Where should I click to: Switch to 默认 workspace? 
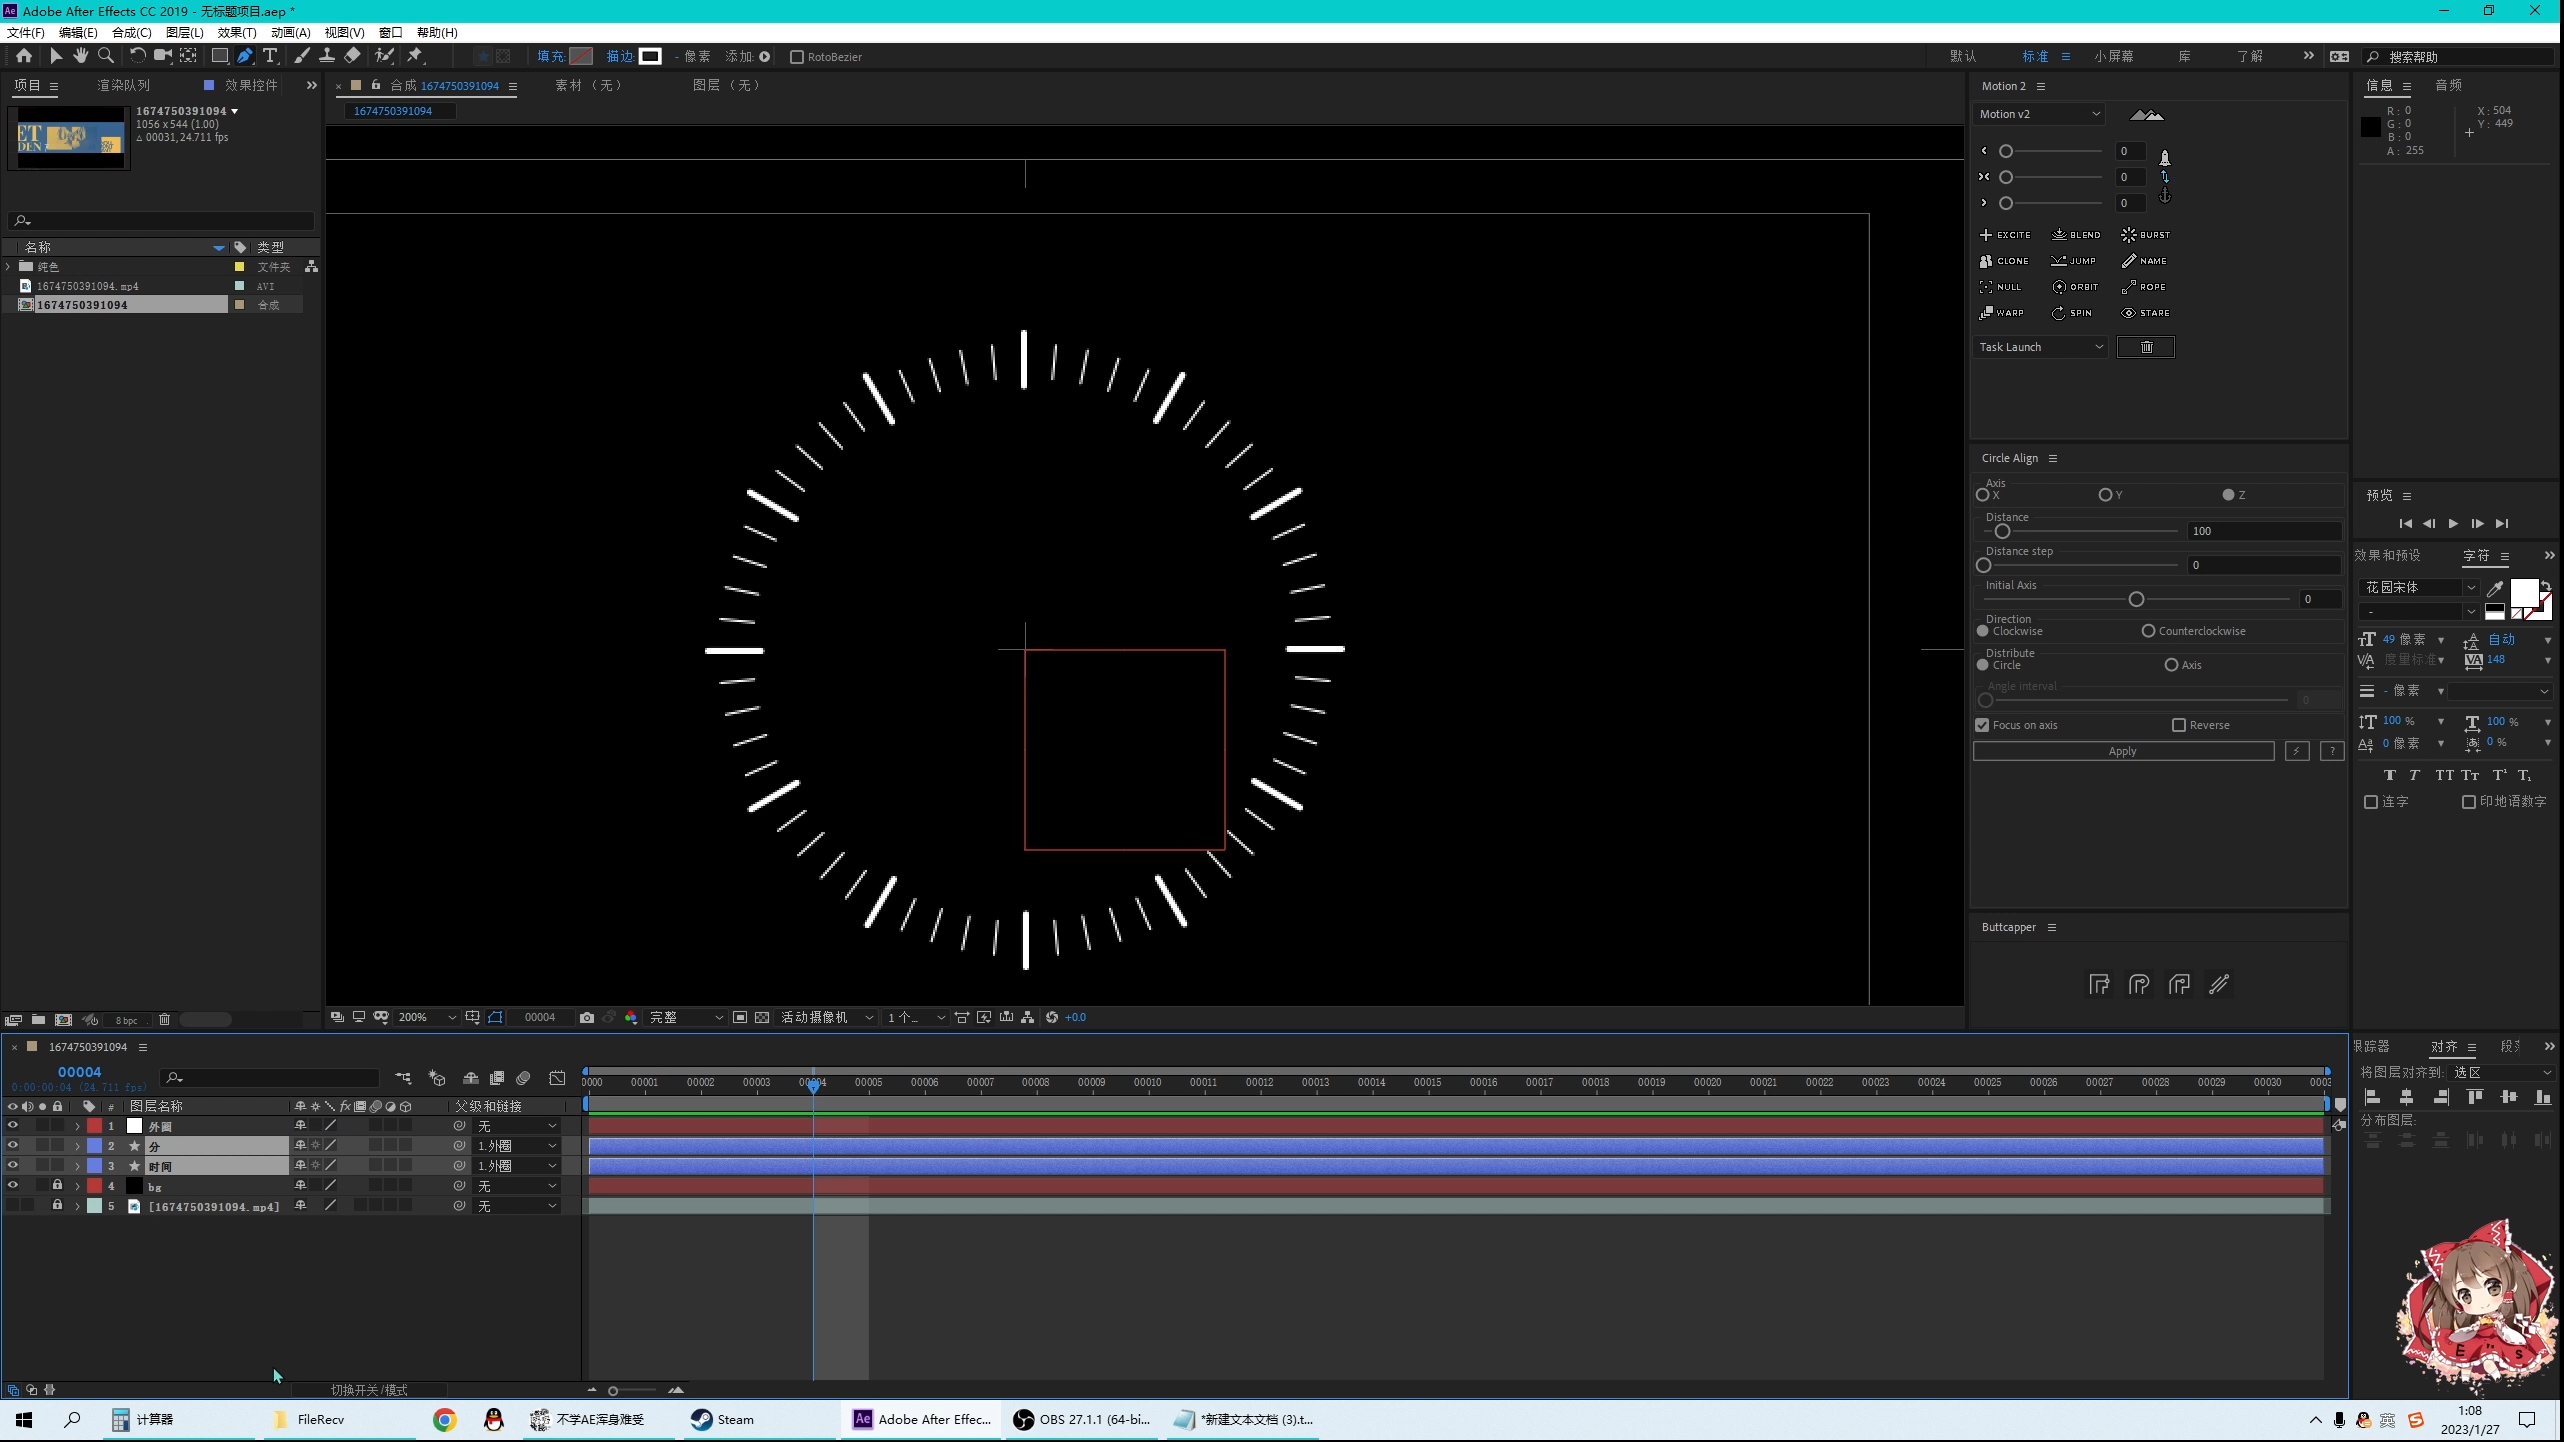coord(1962,56)
